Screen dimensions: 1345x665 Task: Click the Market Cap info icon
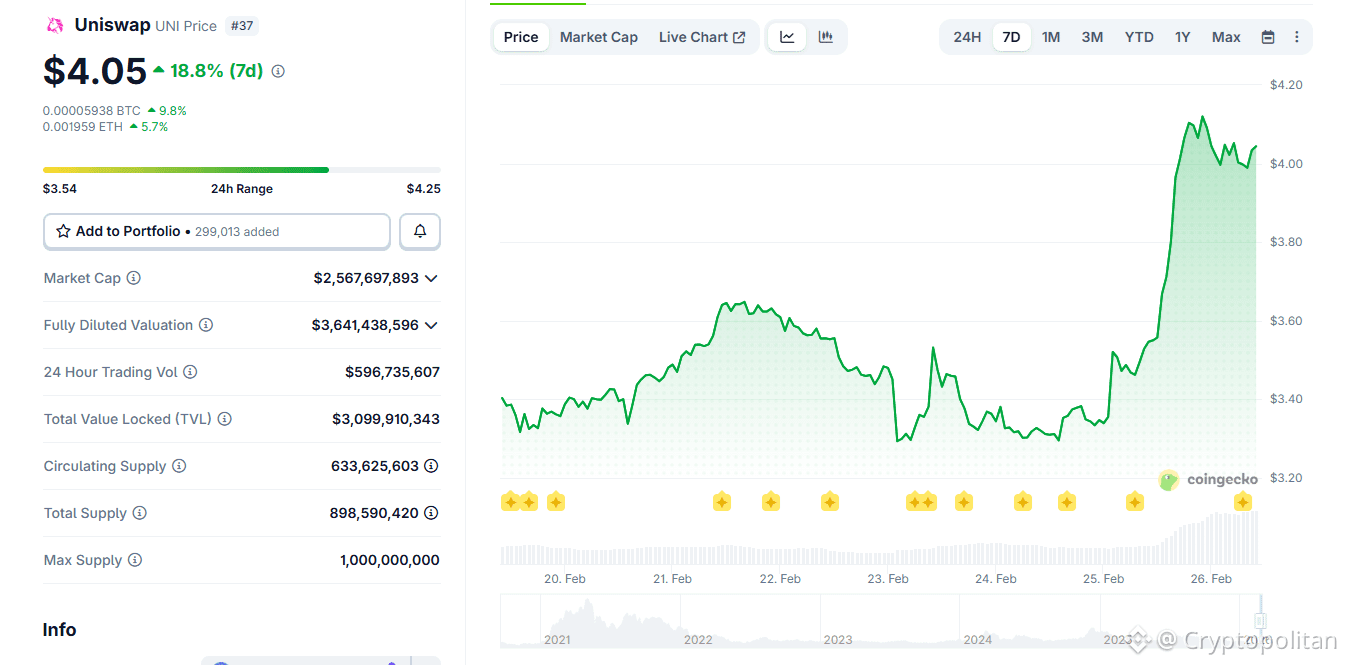[x=134, y=278]
